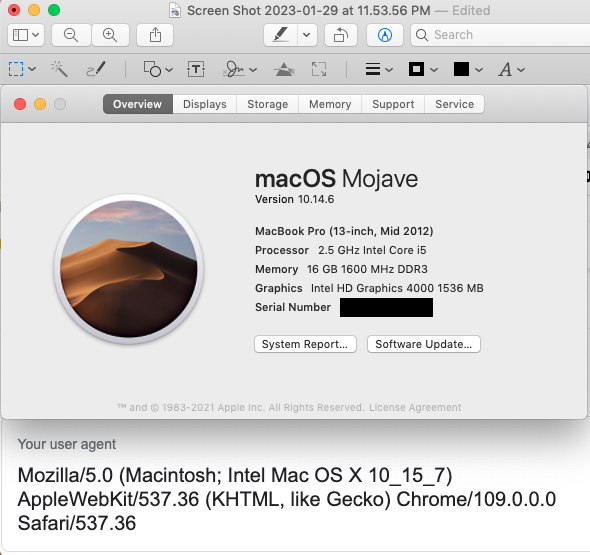The height and width of the screenshot is (555, 590).
Task: Toggle the Markup toolbar button
Action: (x=385, y=35)
